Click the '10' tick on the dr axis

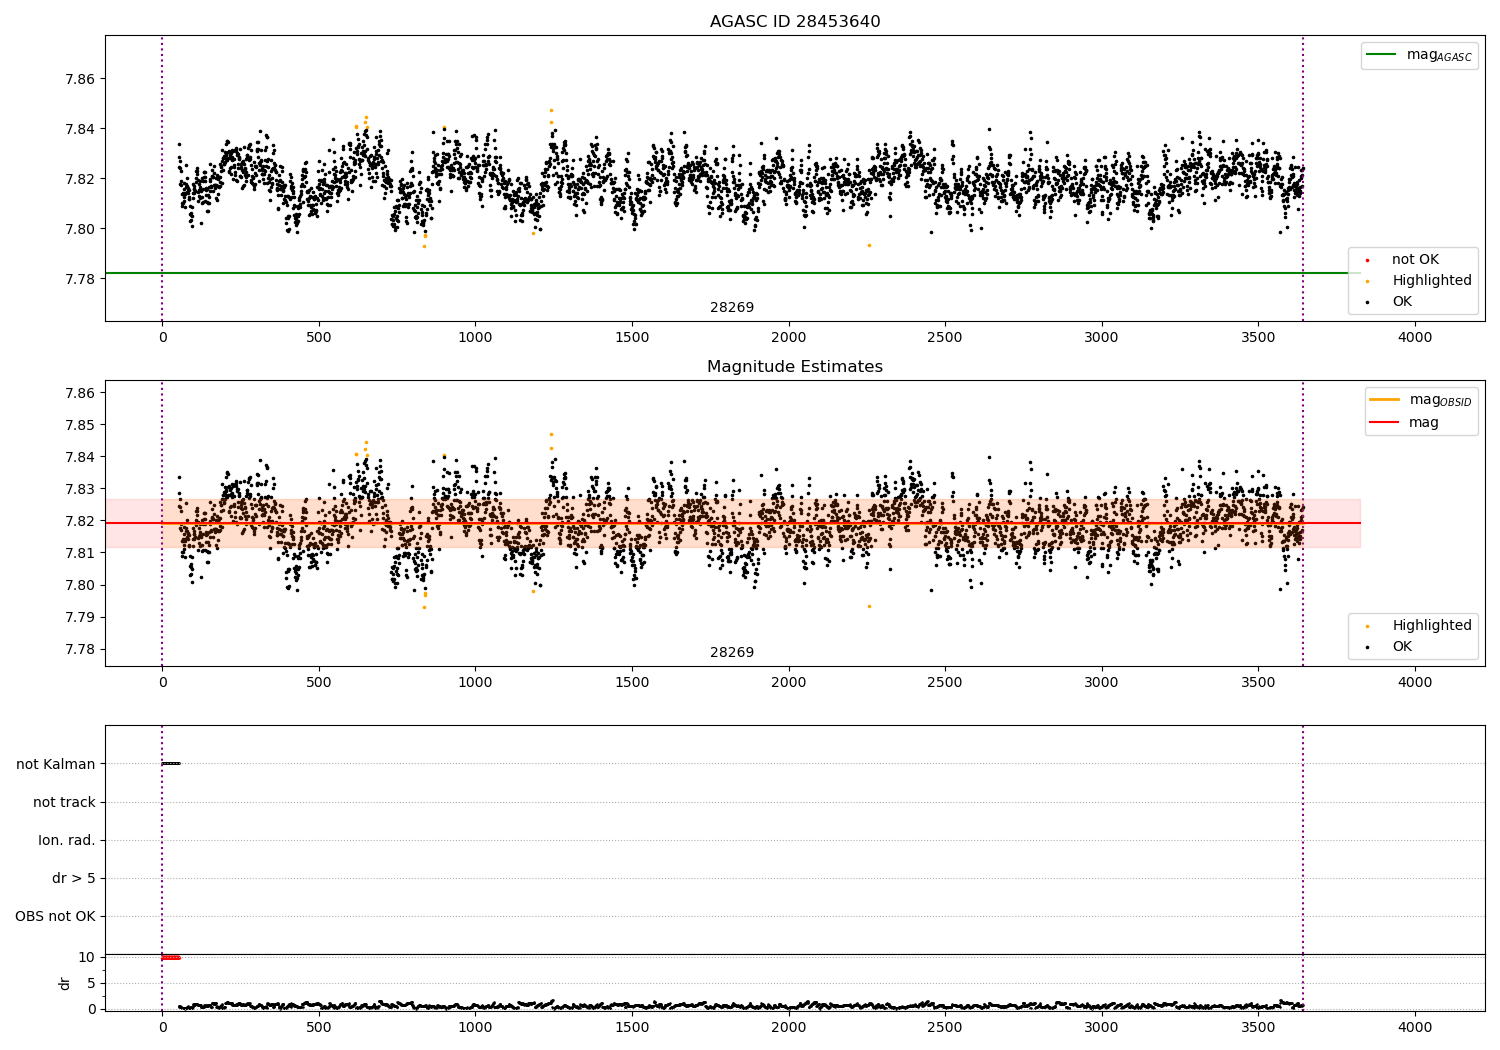pyautogui.click(x=87, y=958)
